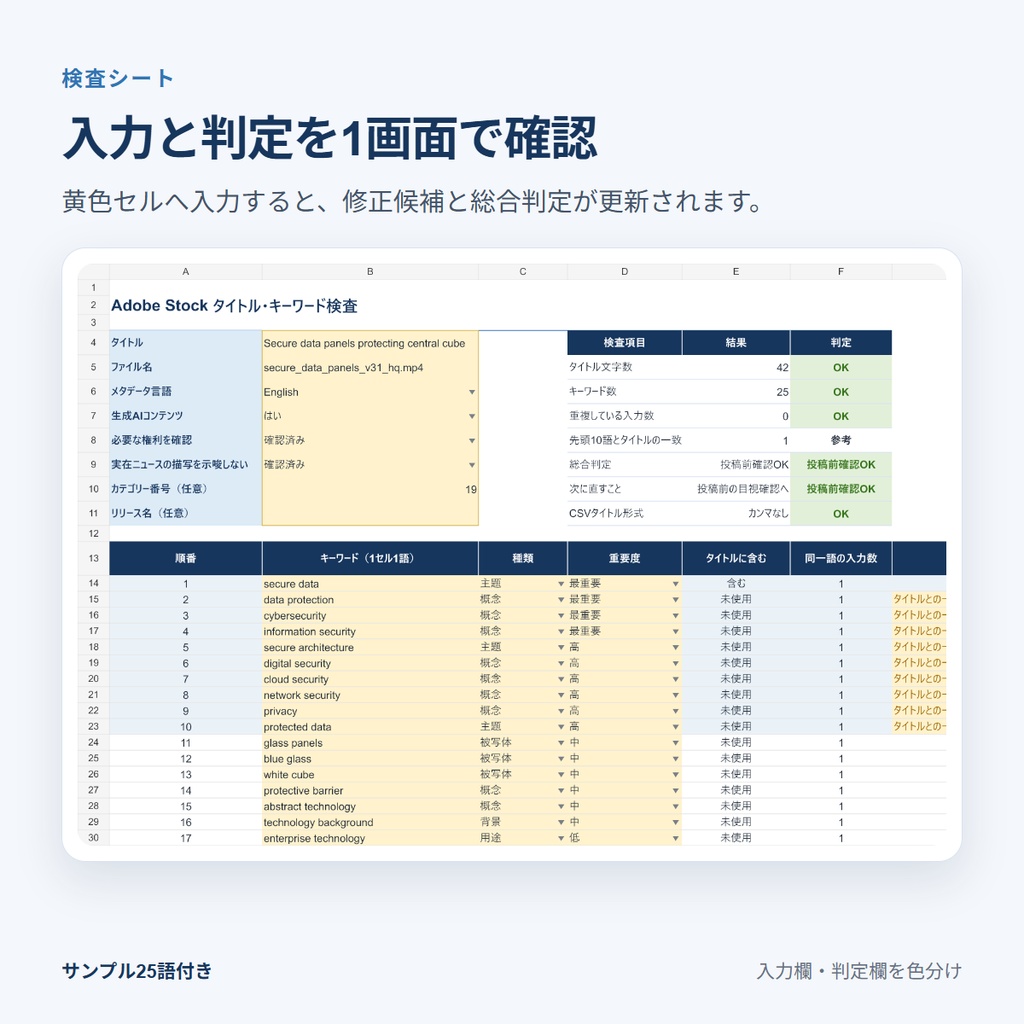Select column E header

point(736,272)
